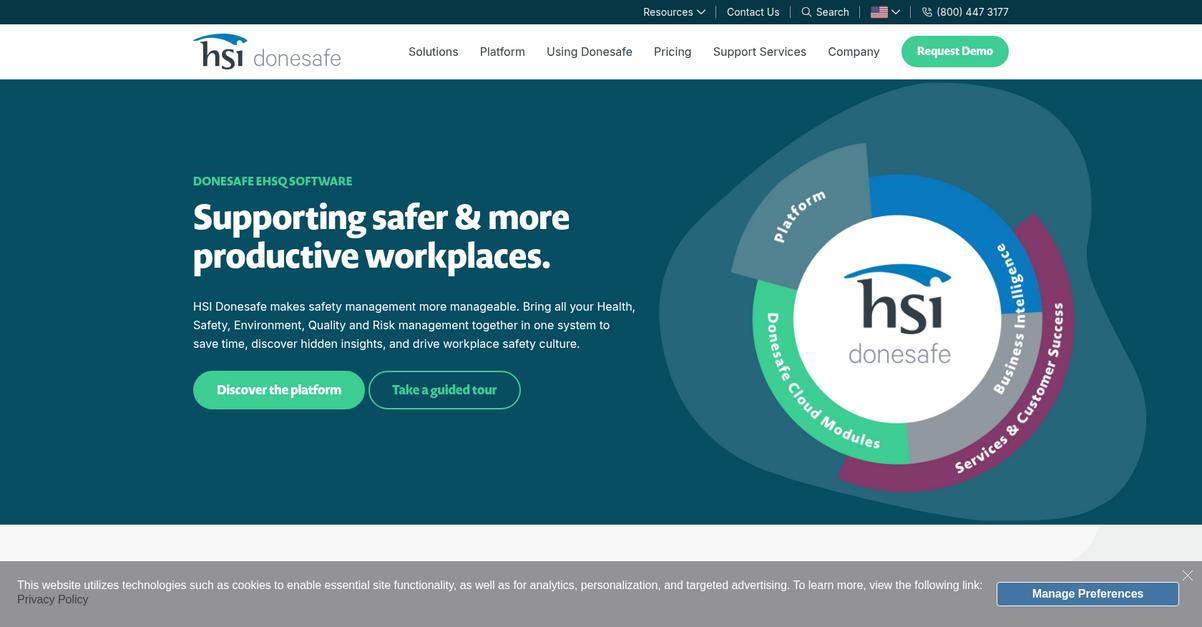Click the Business Intelligence wheel segment

(1010, 320)
